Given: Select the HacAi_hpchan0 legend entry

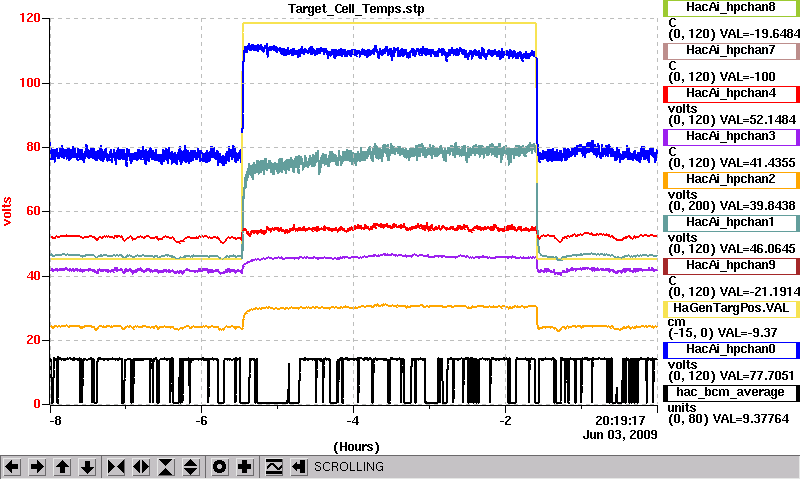Looking at the screenshot, I should coord(731,350).
